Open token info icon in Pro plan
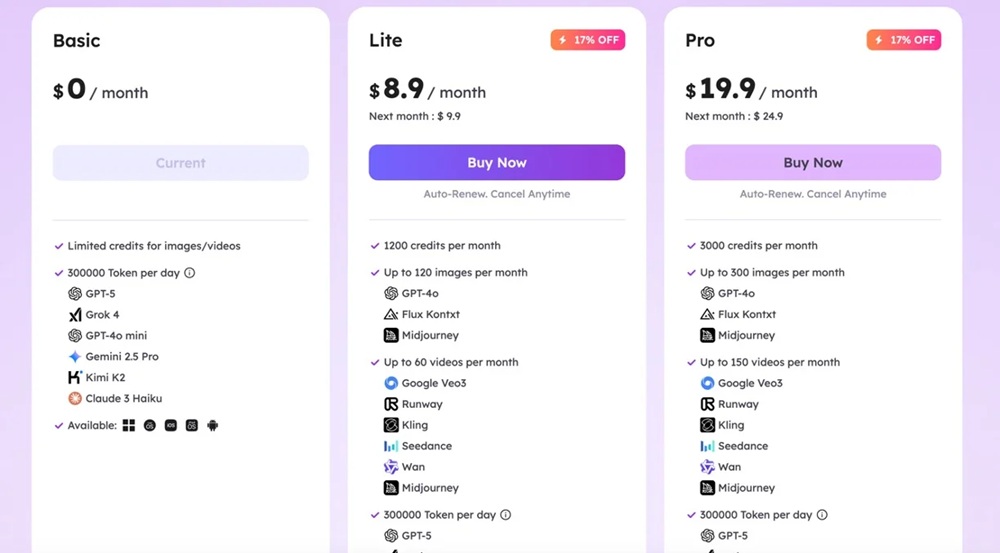Image resolution: width=1000 pixels, height=553 pixels. pyautogui.click(x=822, y=515)
